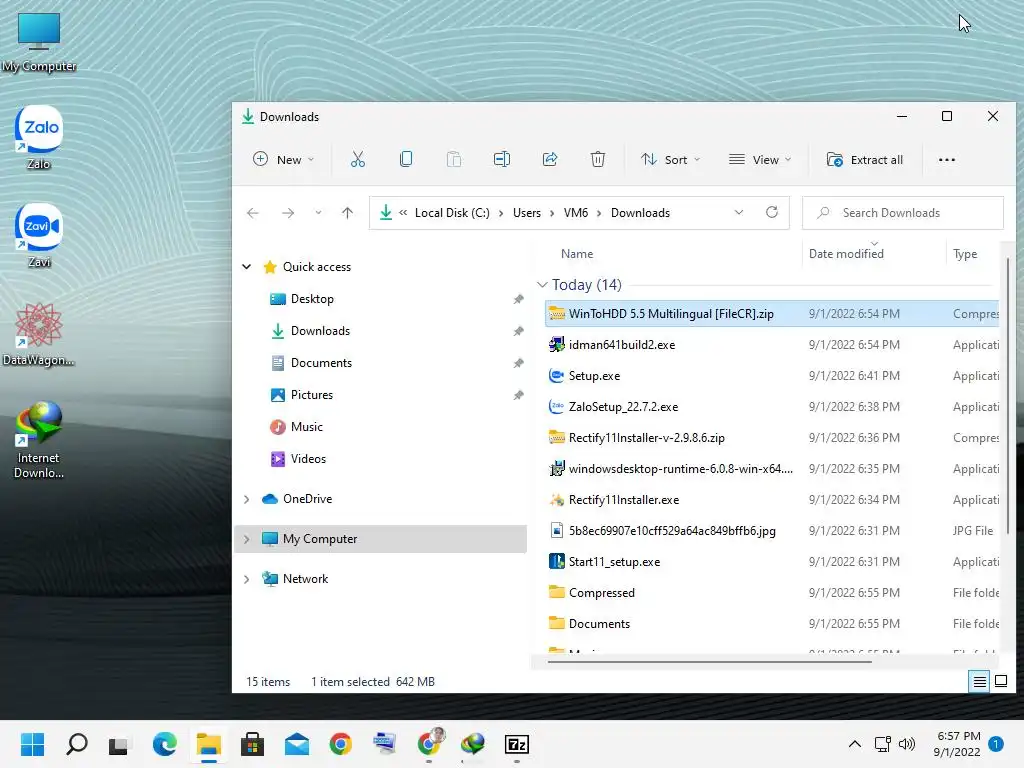Select Documents in Quick access
The width and height of the screenshot is (1024, 768).
(x=321, y=362)
